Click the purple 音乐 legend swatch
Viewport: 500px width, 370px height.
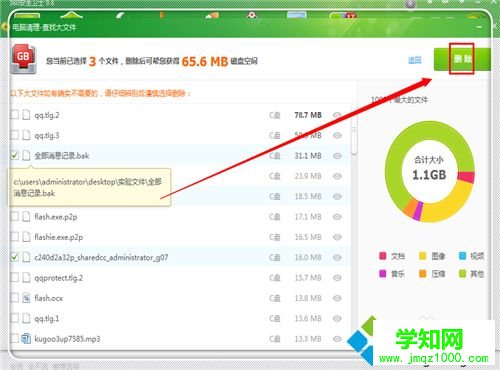[383, 274]
